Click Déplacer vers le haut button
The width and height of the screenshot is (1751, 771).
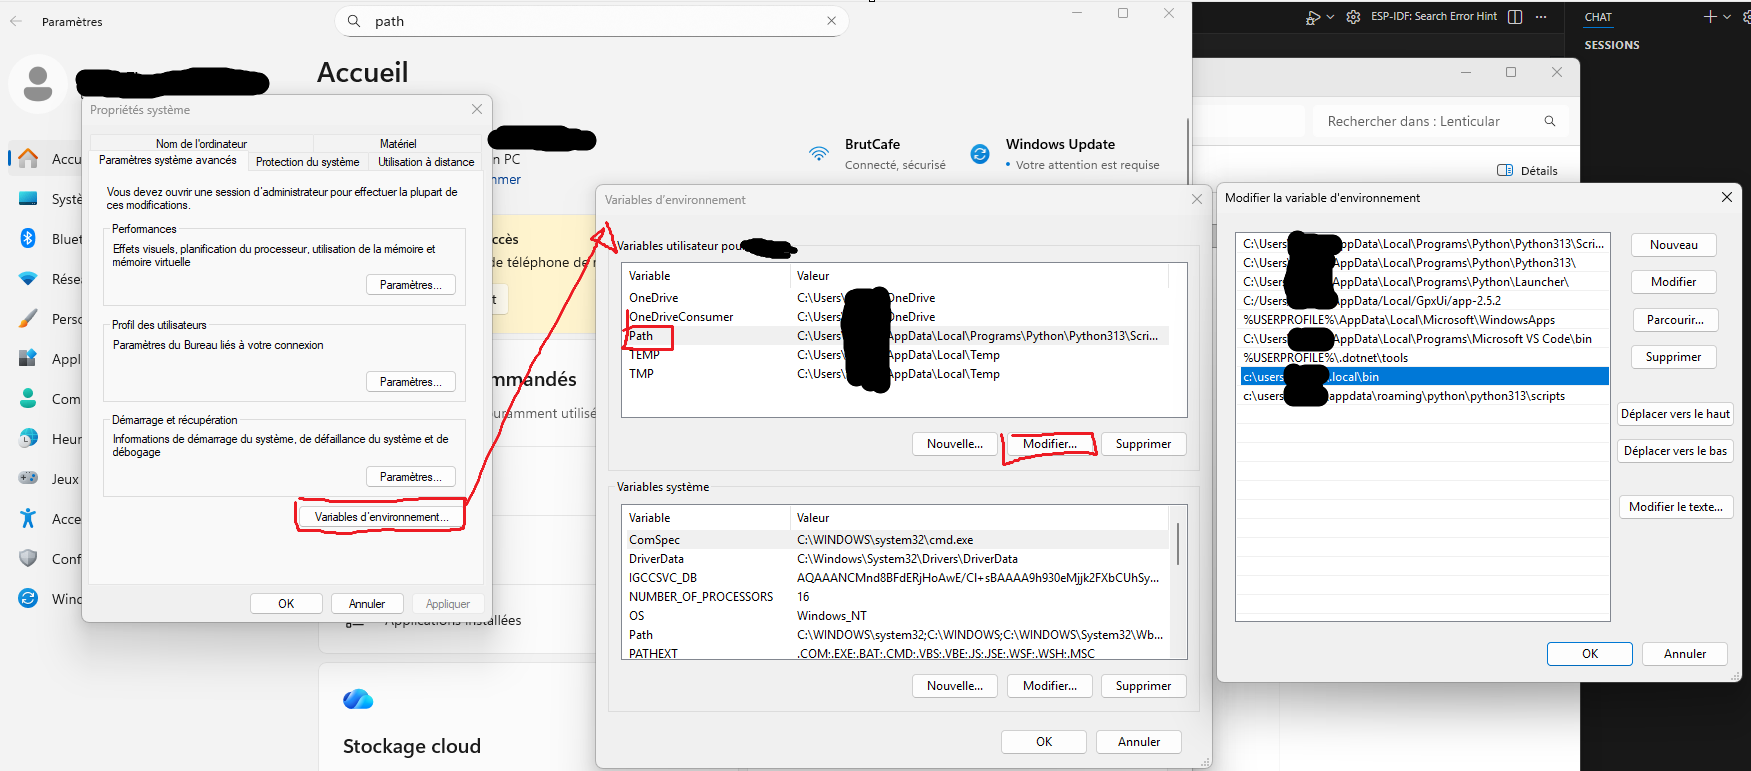(x=1675, y=414)
